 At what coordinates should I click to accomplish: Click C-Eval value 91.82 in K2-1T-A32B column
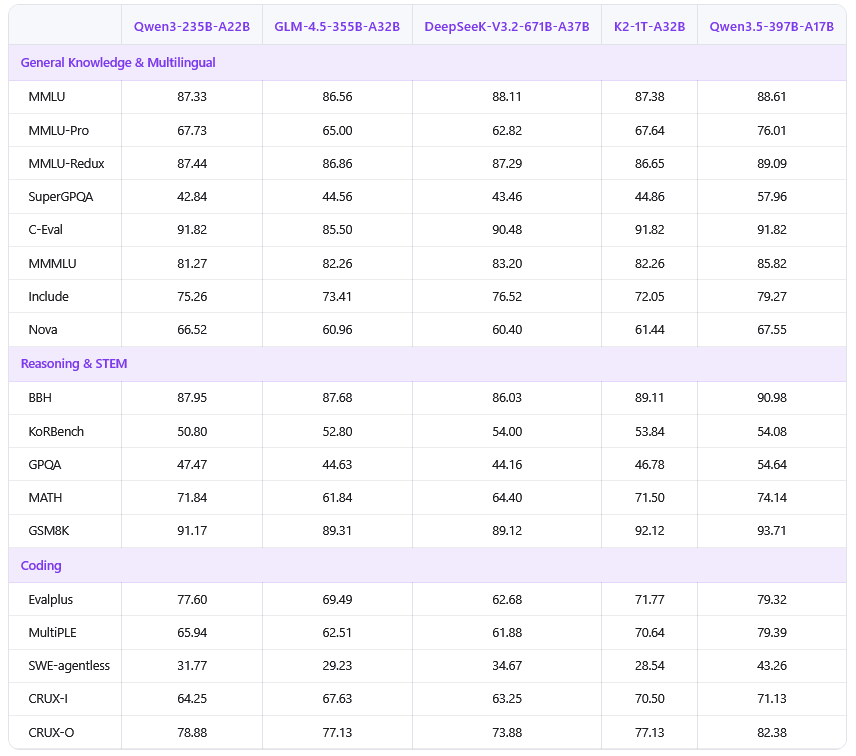click(x=649, y=229)
